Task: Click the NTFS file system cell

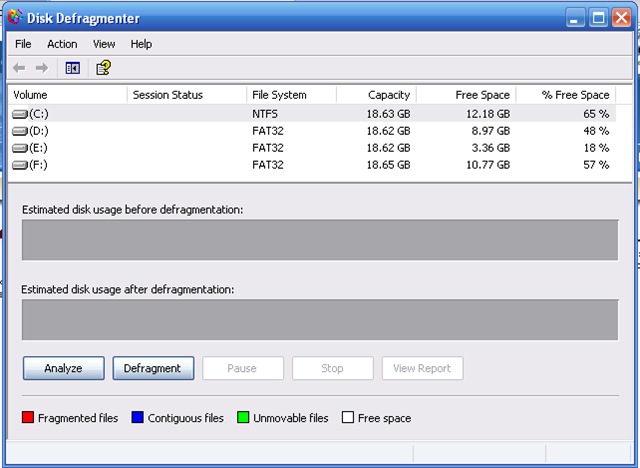Action: click(265, 114)
